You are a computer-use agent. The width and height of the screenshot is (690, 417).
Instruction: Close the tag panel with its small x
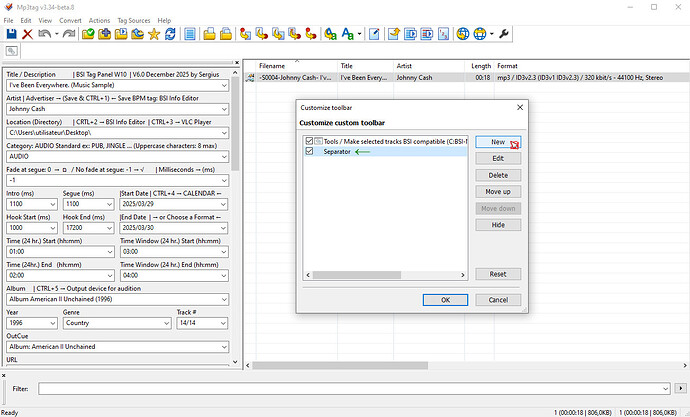(x=237, y=63)
